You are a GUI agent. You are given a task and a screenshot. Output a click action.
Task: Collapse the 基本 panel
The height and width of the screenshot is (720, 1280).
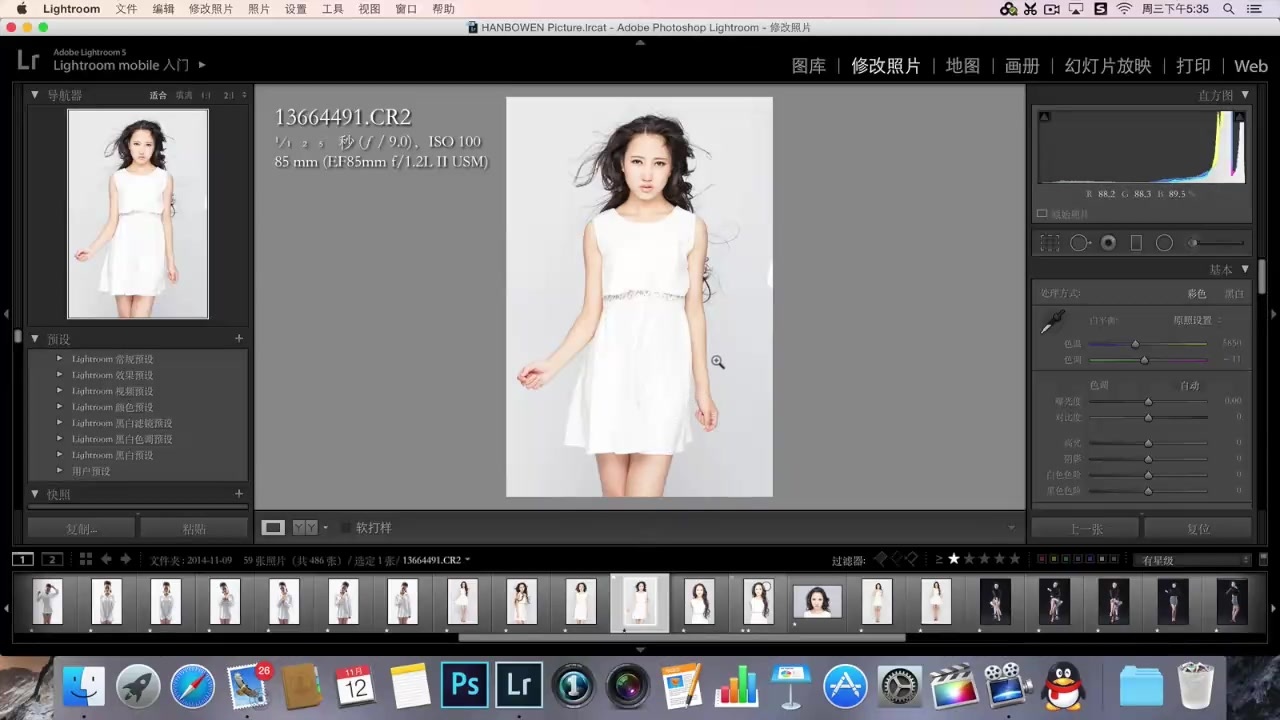pyautogui.click(x=1245, y=269)
